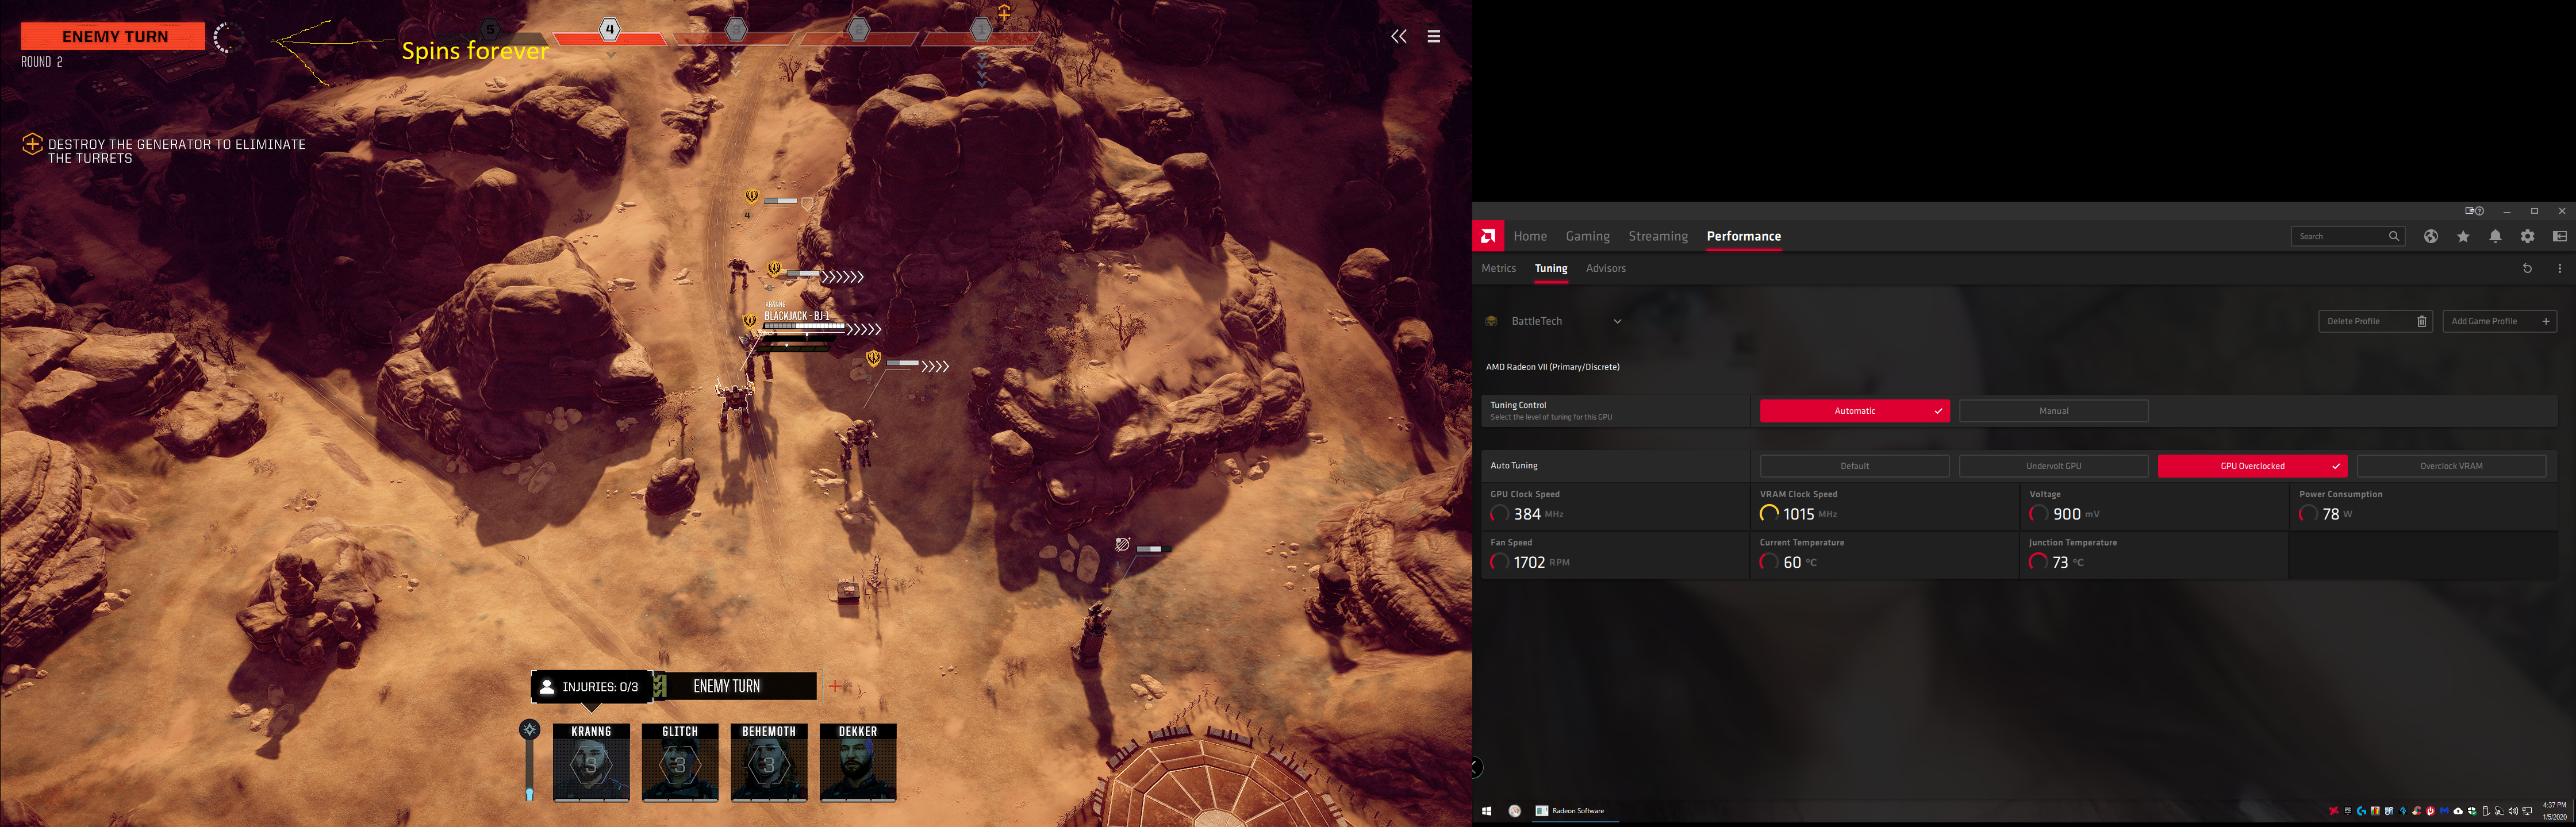Click the ENEMY TURN banner at top left
The height and width of the screenshot is (827, 2576).
click(113, 36)
